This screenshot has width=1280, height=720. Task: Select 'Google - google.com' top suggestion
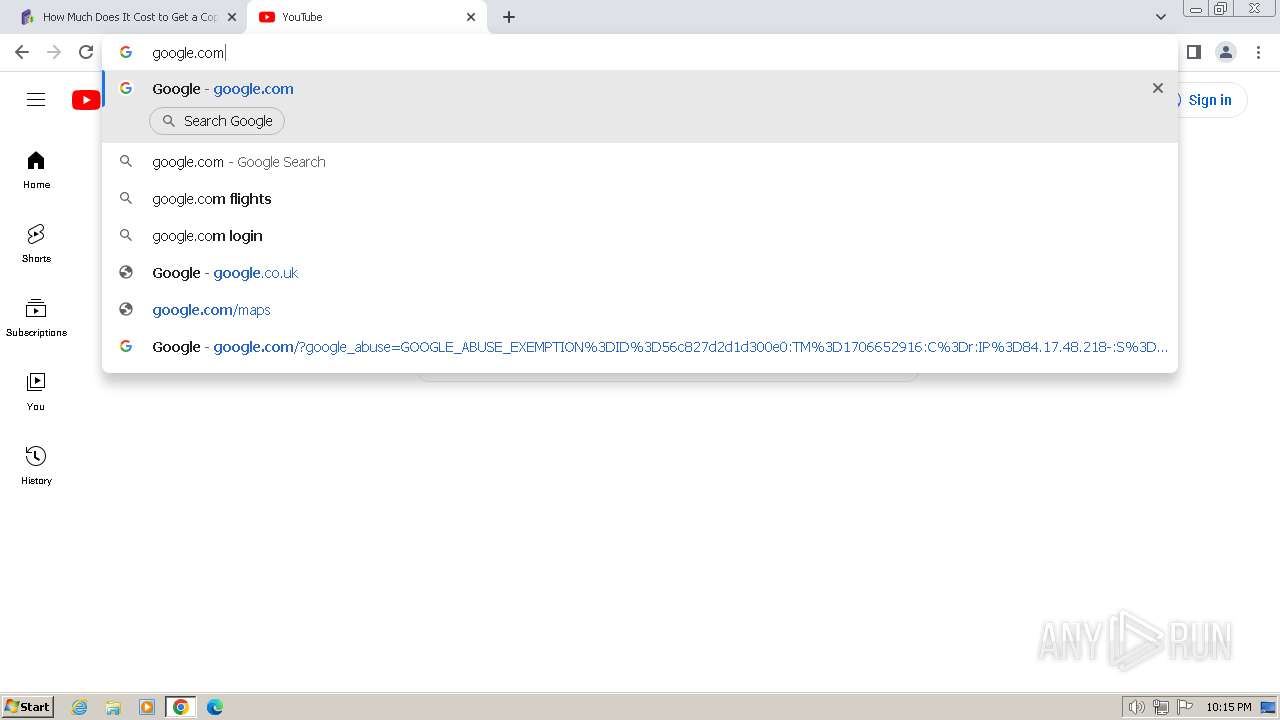coord(640,88)
